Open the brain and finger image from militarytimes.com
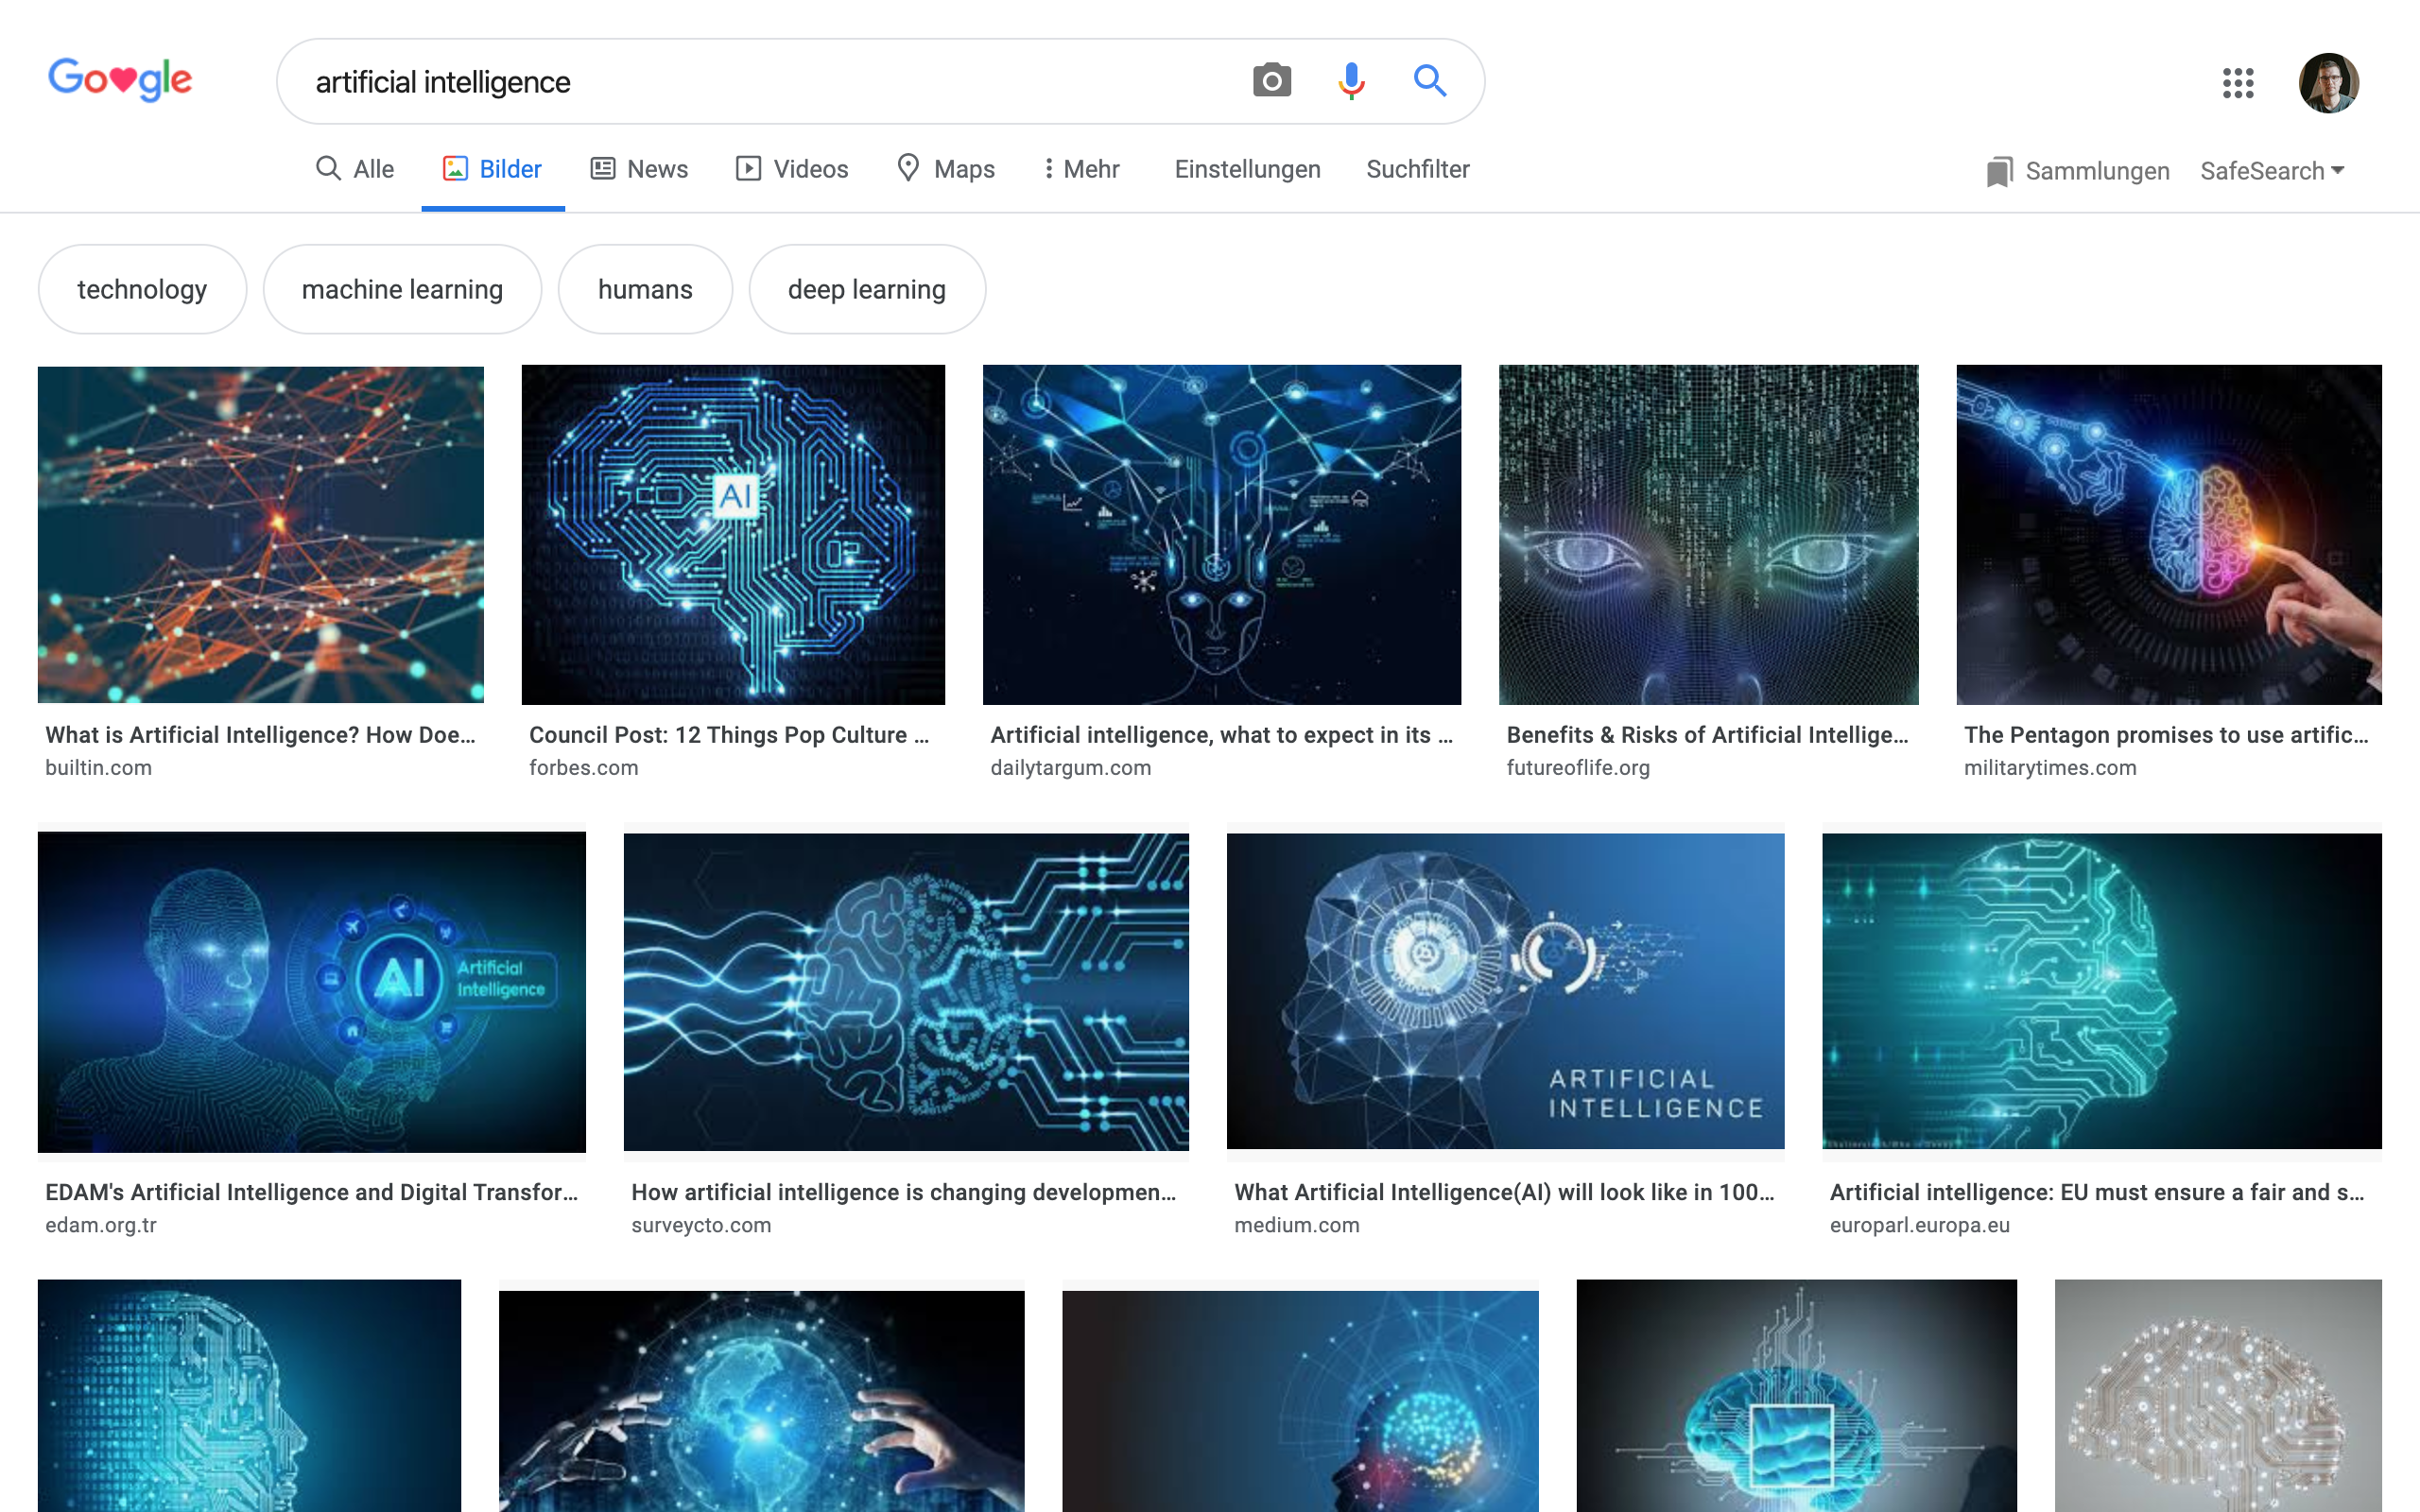 click(2169, 534)
